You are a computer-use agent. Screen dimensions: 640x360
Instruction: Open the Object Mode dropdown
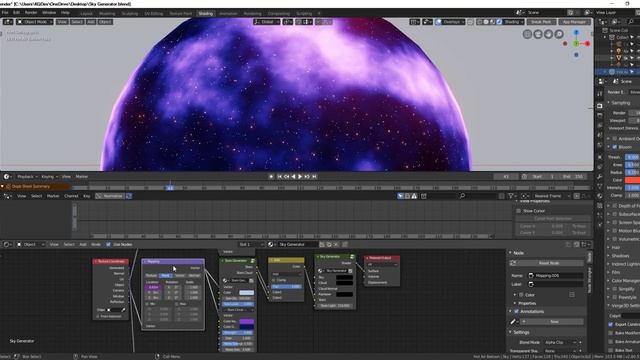(35, 22)
